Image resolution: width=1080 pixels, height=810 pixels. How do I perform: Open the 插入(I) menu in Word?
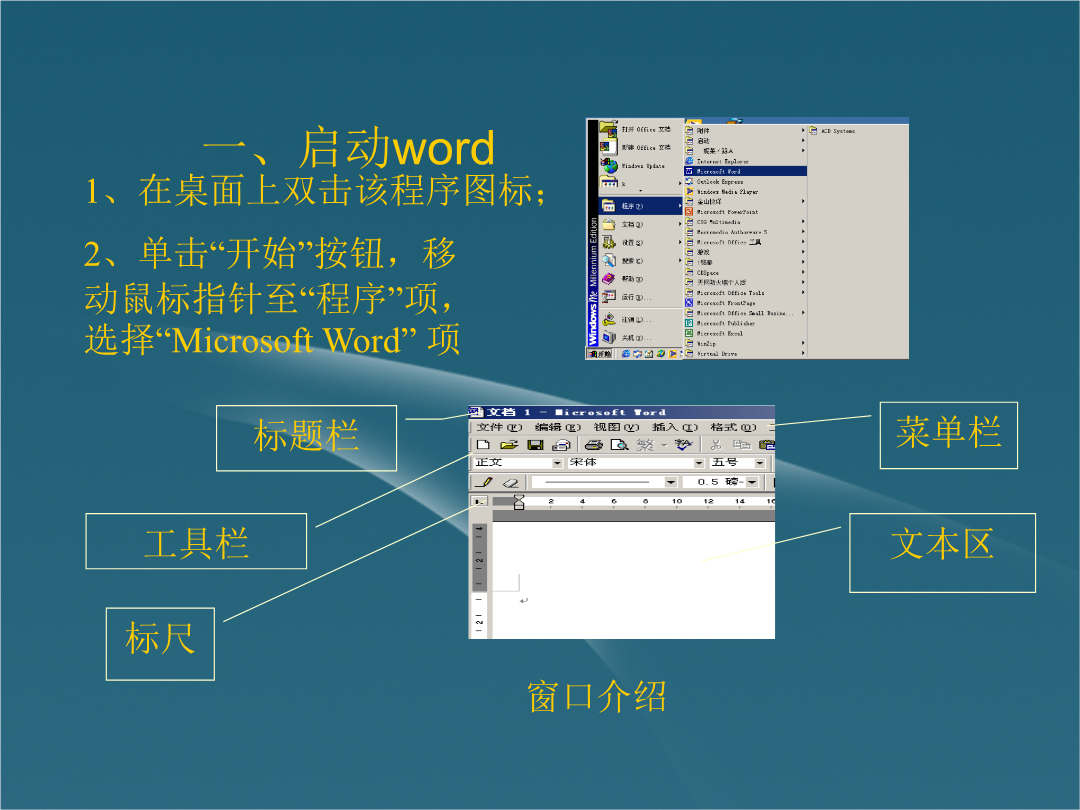[675, 427]
